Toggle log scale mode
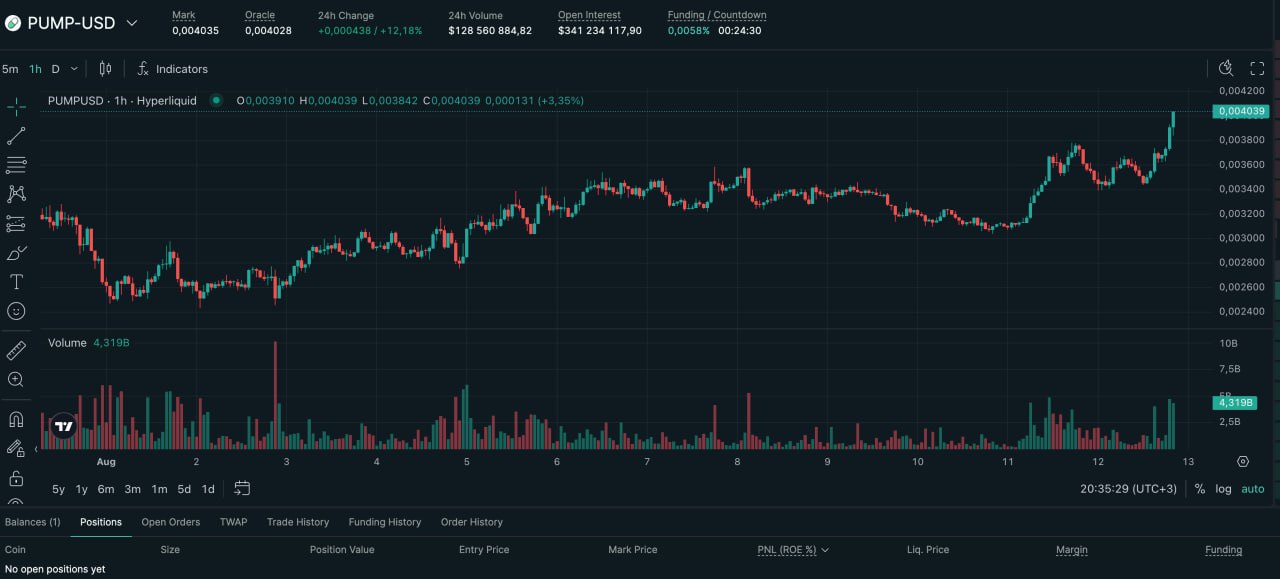1280x579 pixels. point(1223,489)
